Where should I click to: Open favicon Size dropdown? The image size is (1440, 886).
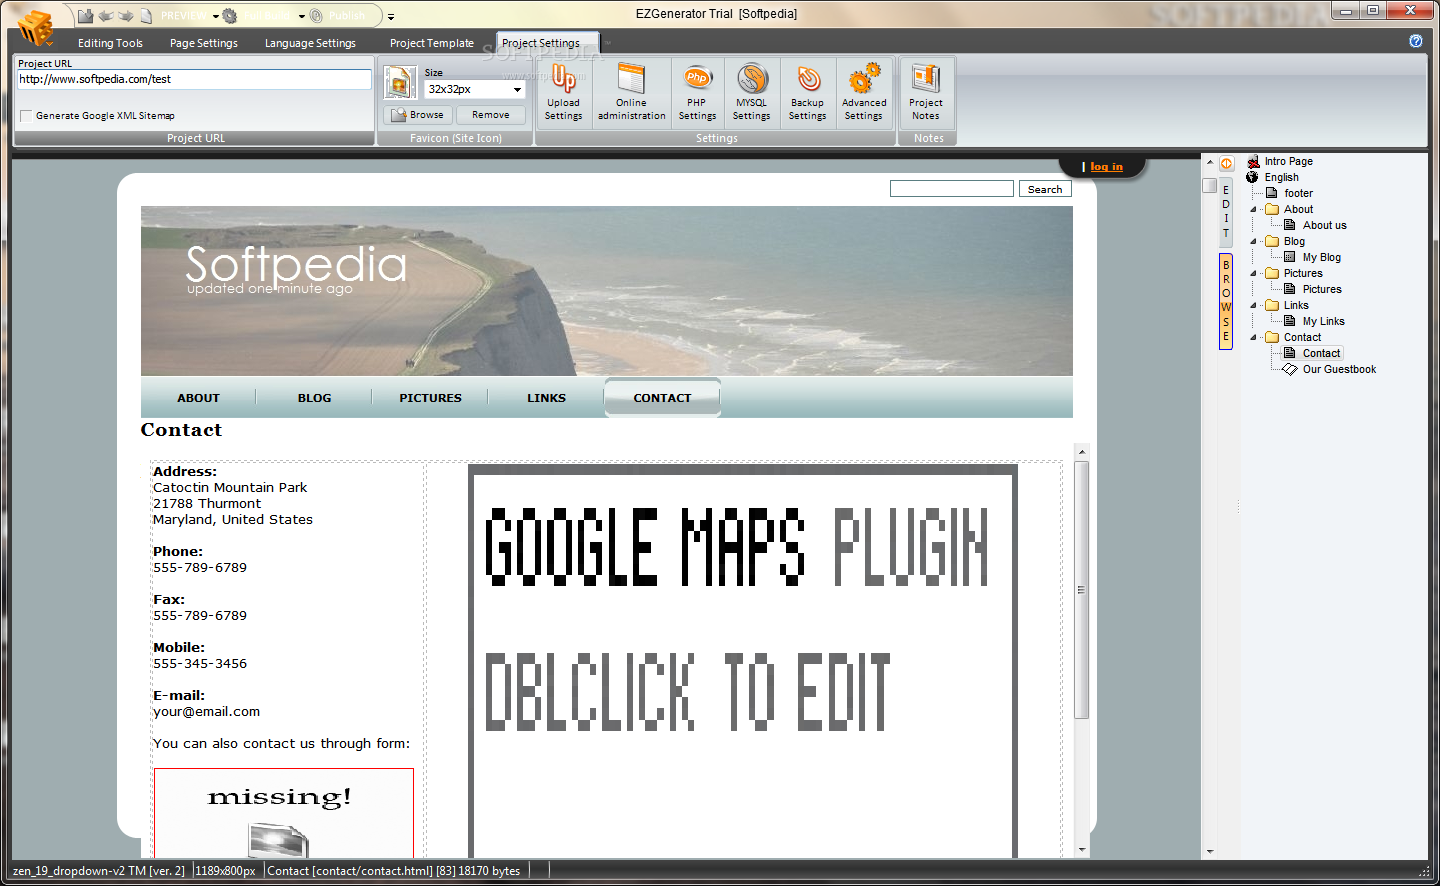(x=517, y=89)
